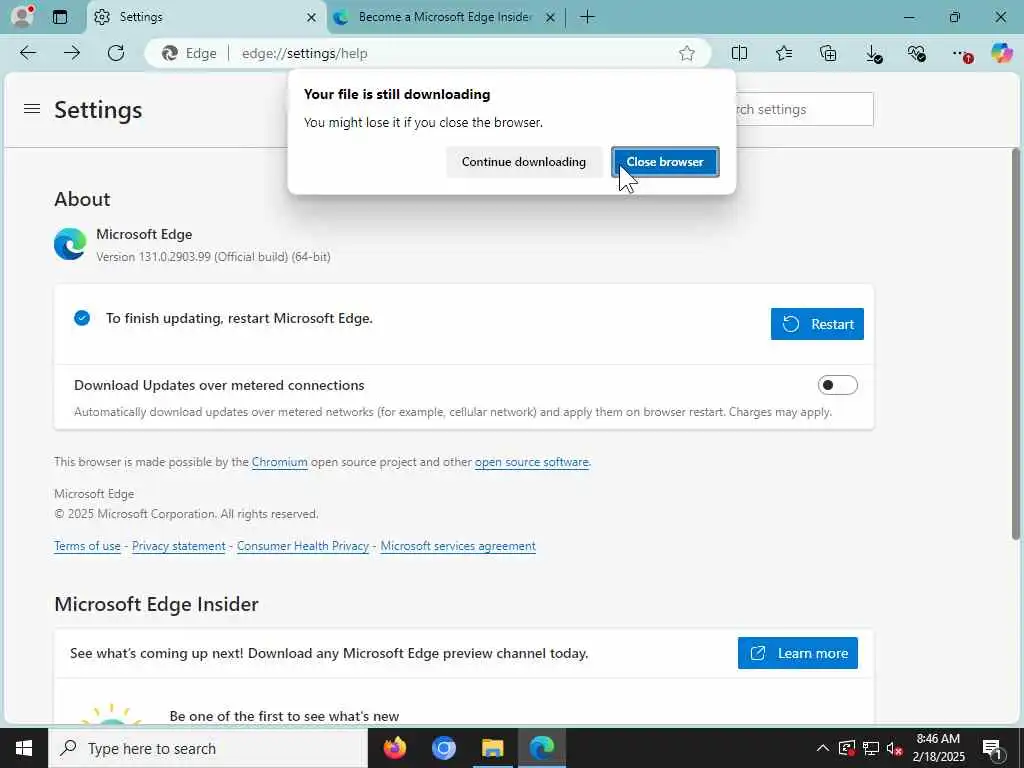The height and width of the screenshot is (768, 1024).
Task: Confirm Close browser in dialog
Action: (665, 162)
